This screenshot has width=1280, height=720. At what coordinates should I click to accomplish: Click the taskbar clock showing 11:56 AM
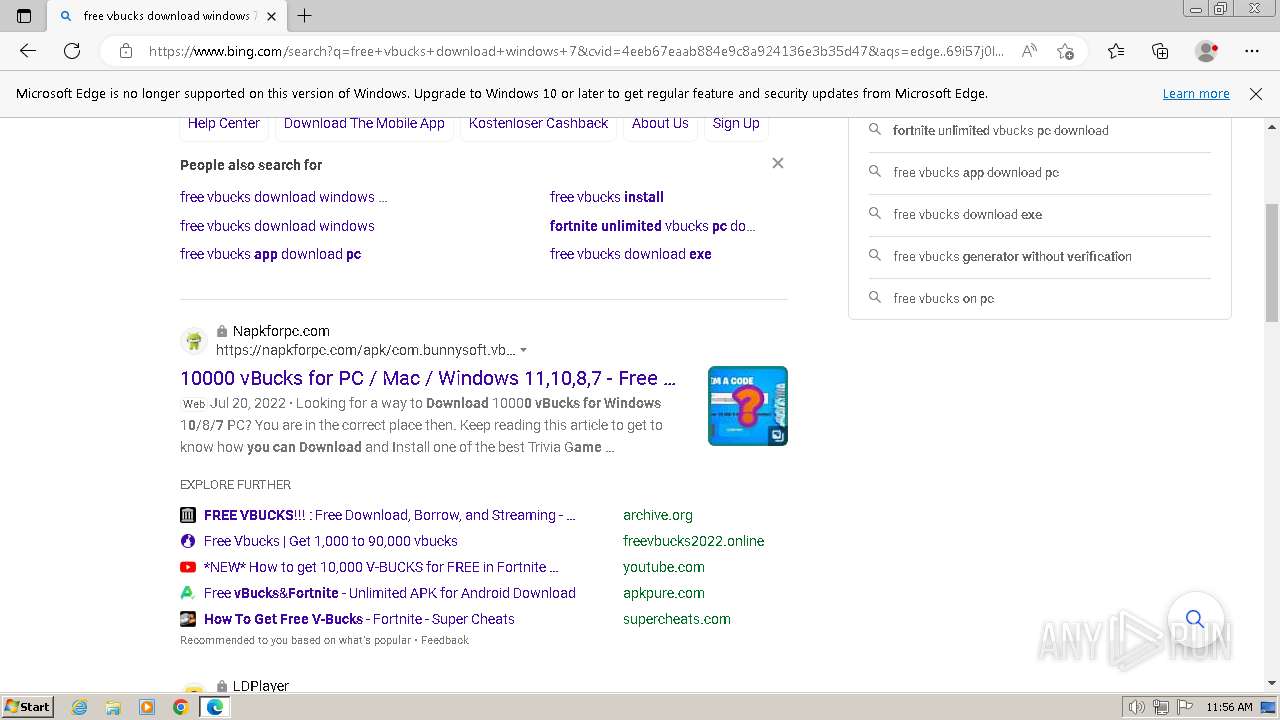tap(1229, 707)
